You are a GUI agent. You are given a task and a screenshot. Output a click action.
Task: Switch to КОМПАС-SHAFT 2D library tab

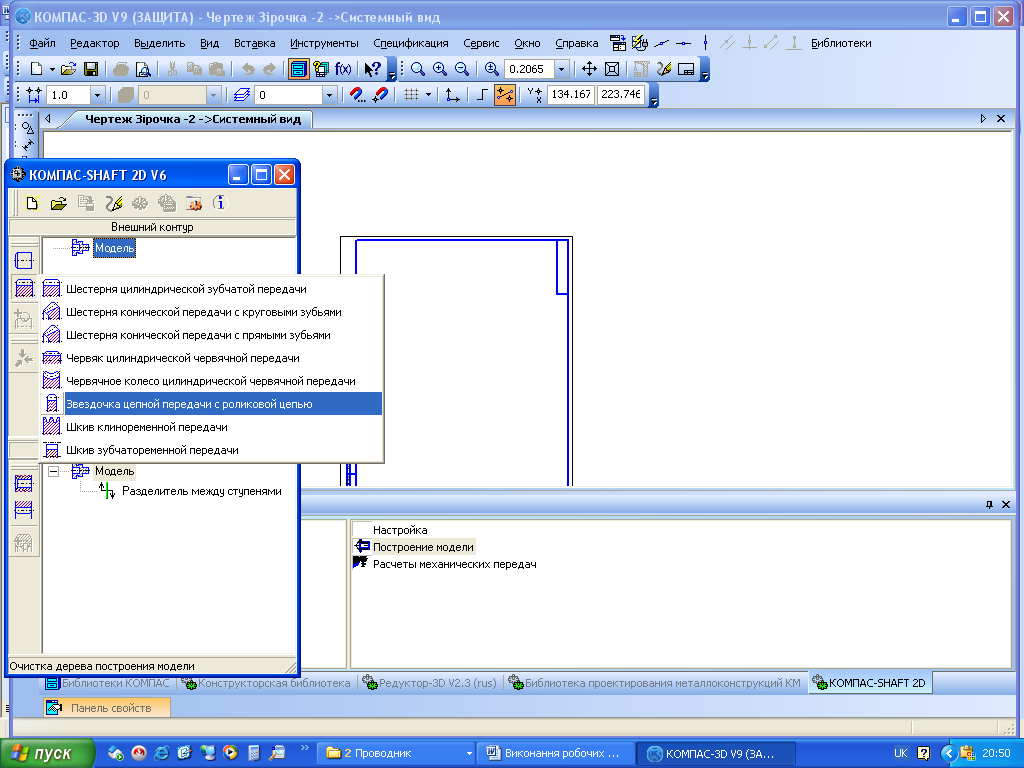click(x=869, y=683)
